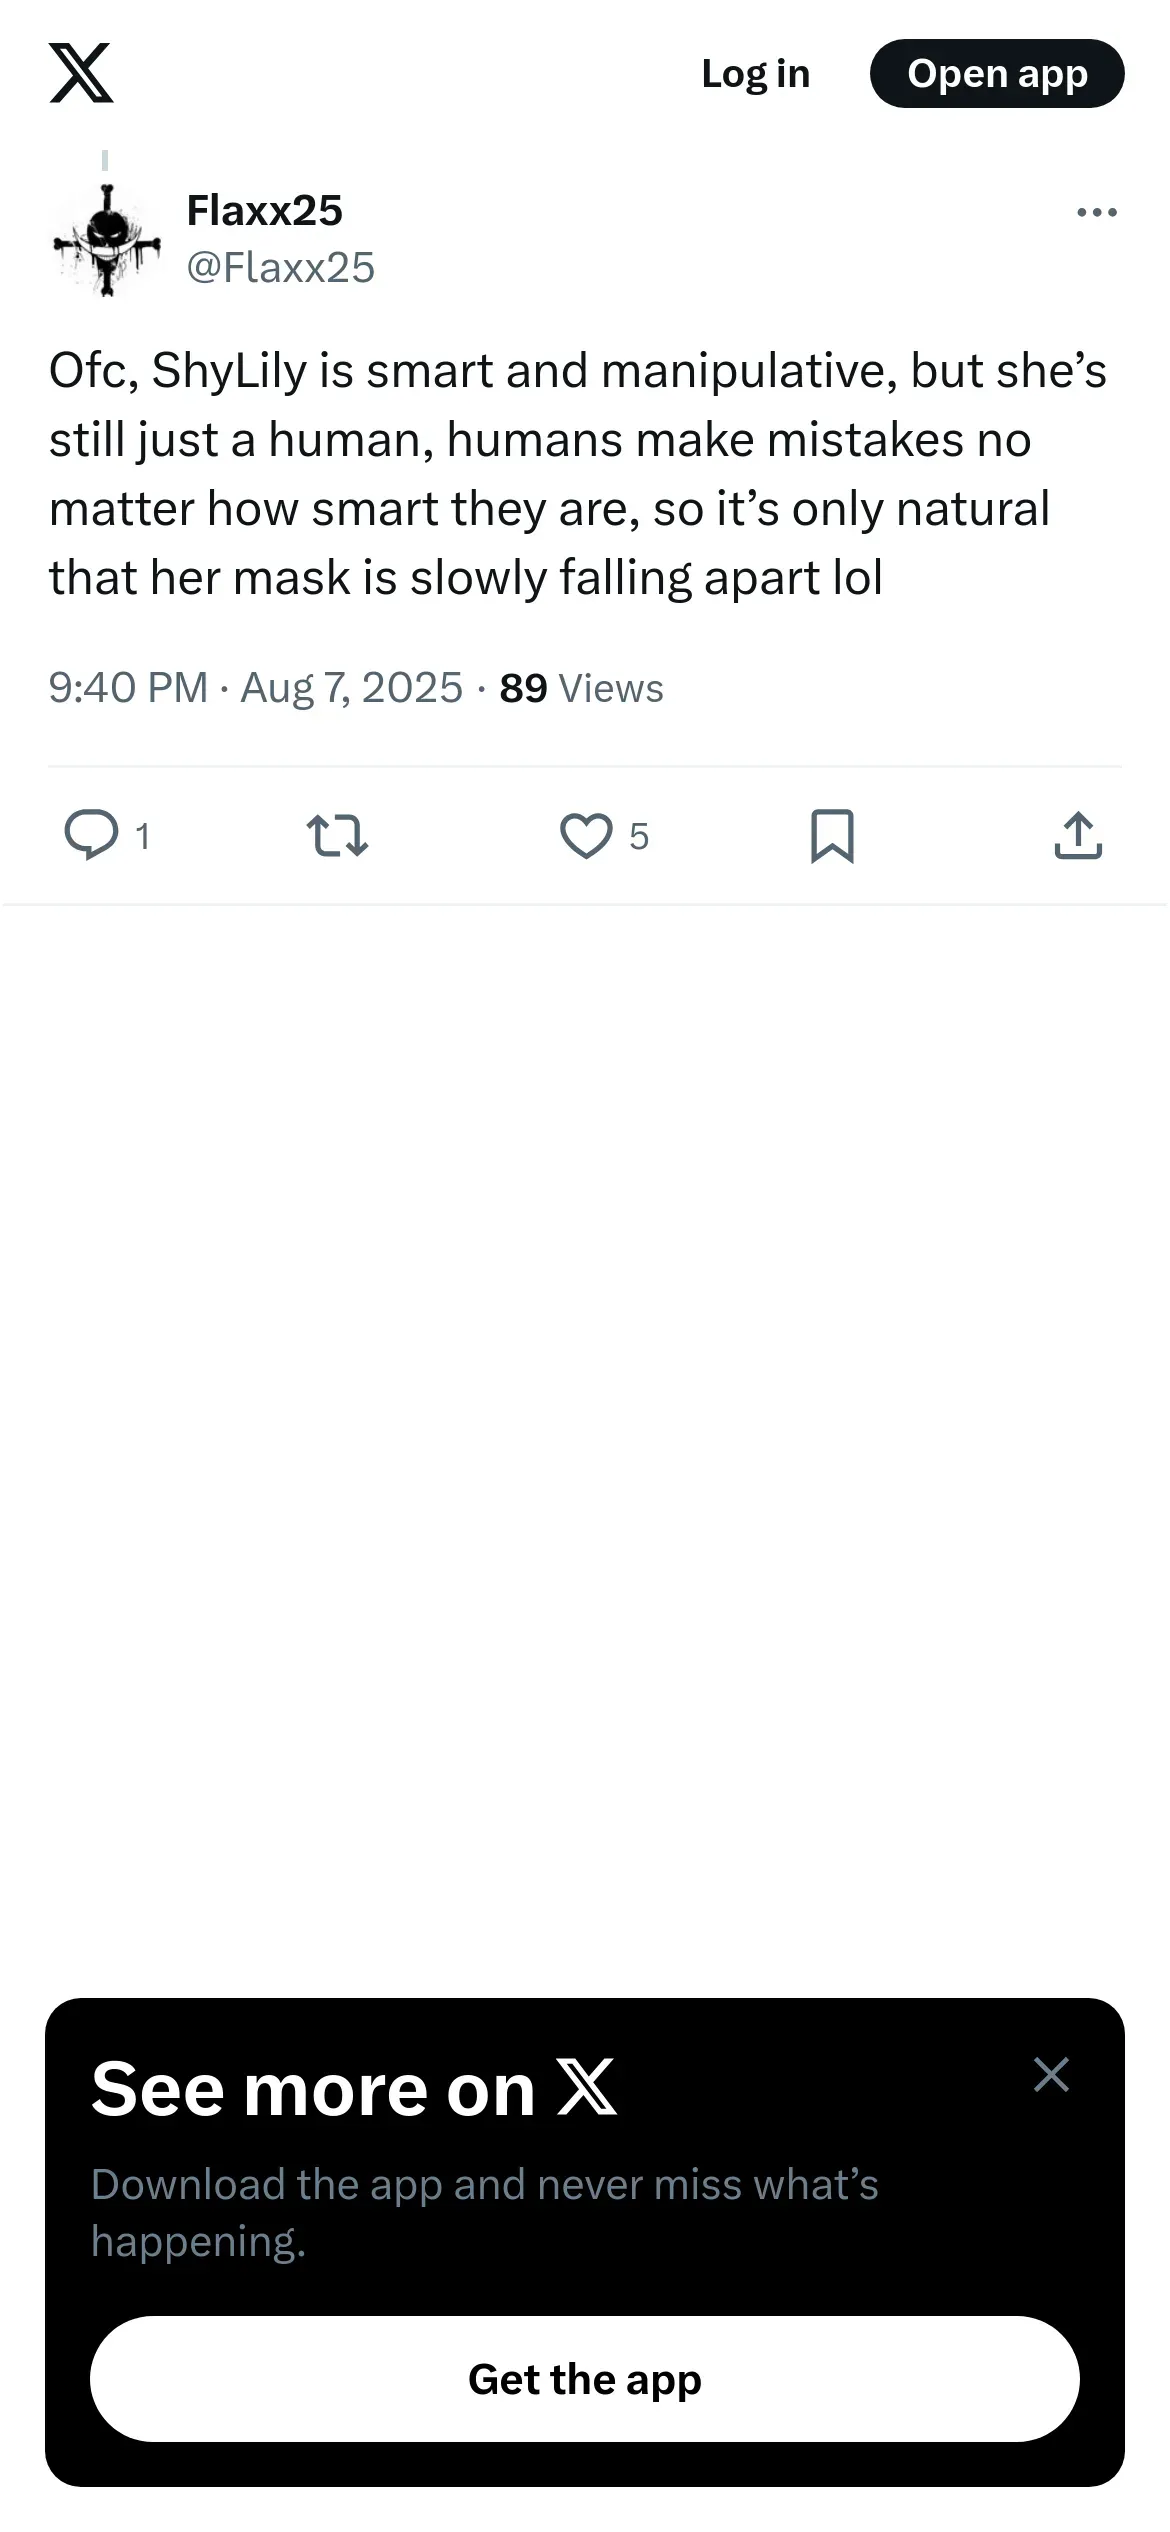This screenshot has width=1170, height=2532.
Task: Click the X logo in the header
Action: [81, 73]
